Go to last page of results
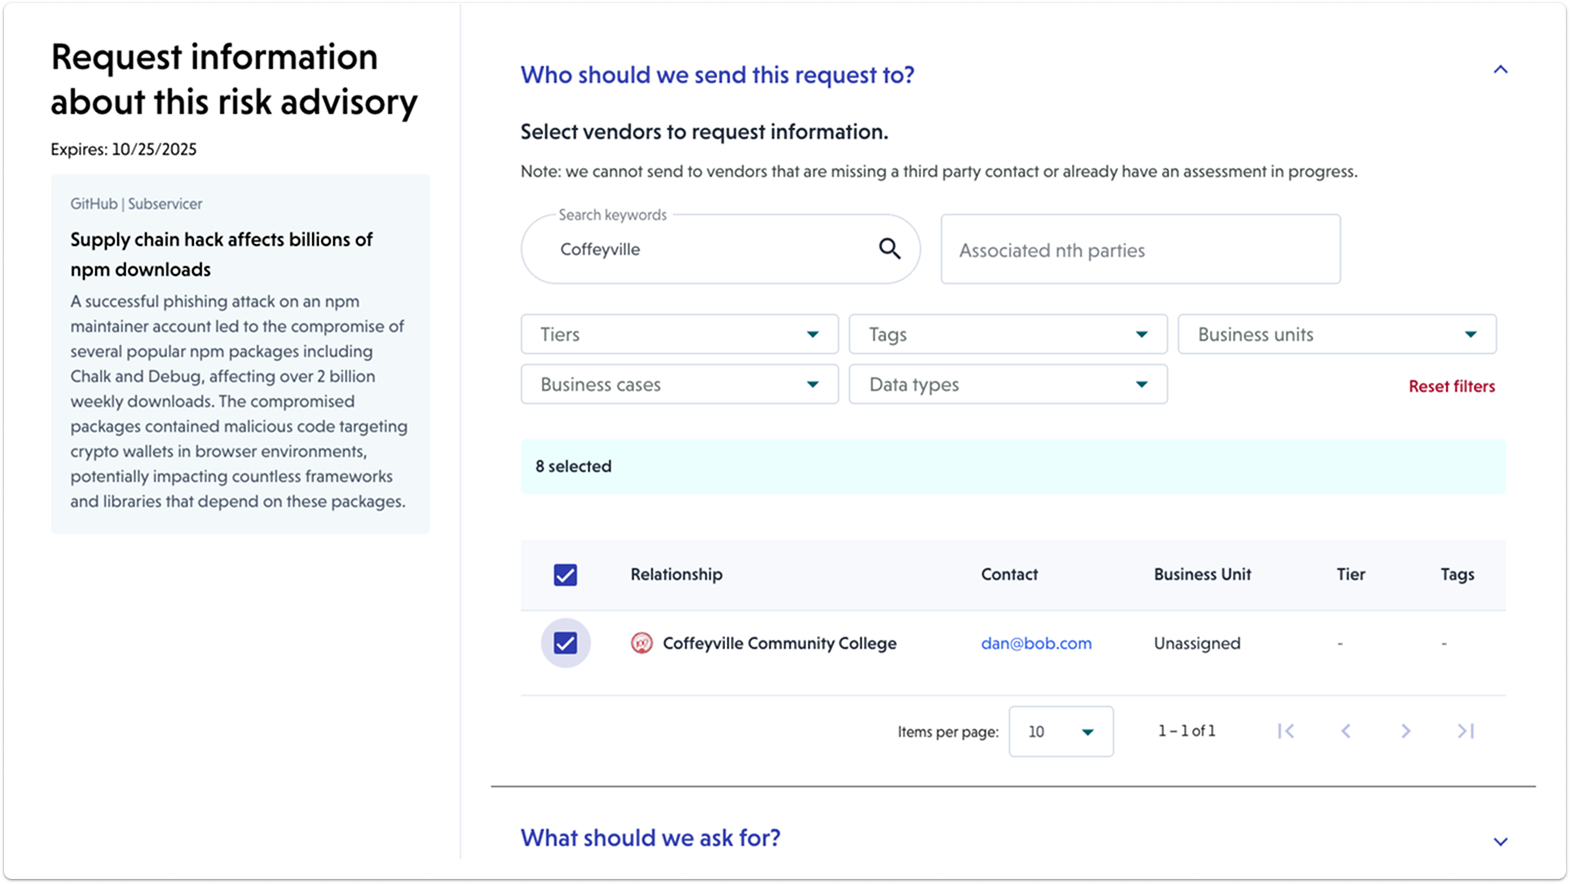 pyautogui.click(x=1466, y=731)
